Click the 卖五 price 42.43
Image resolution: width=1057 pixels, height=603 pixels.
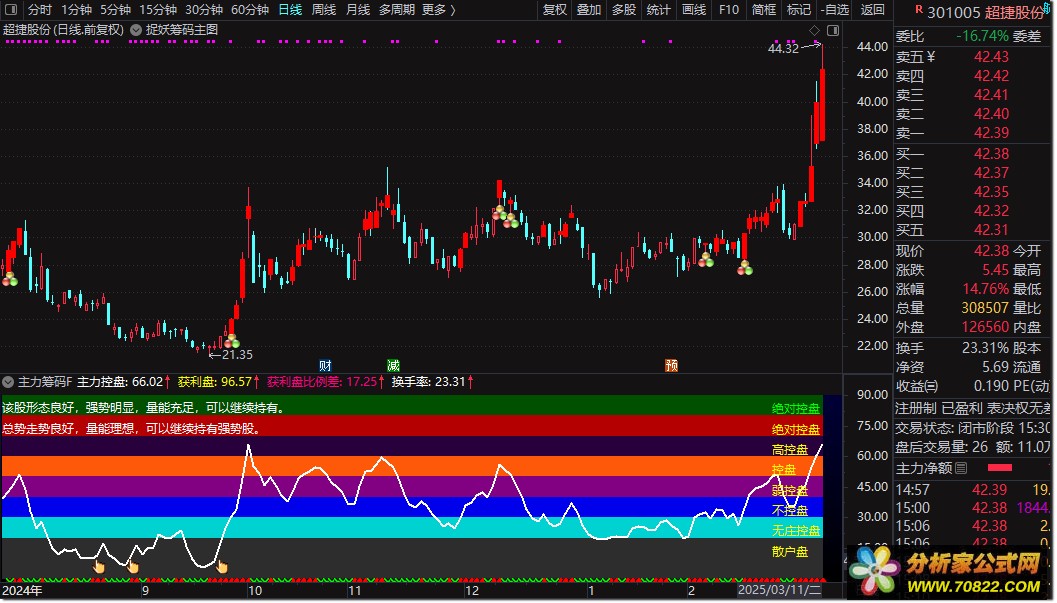pos(991,57)
